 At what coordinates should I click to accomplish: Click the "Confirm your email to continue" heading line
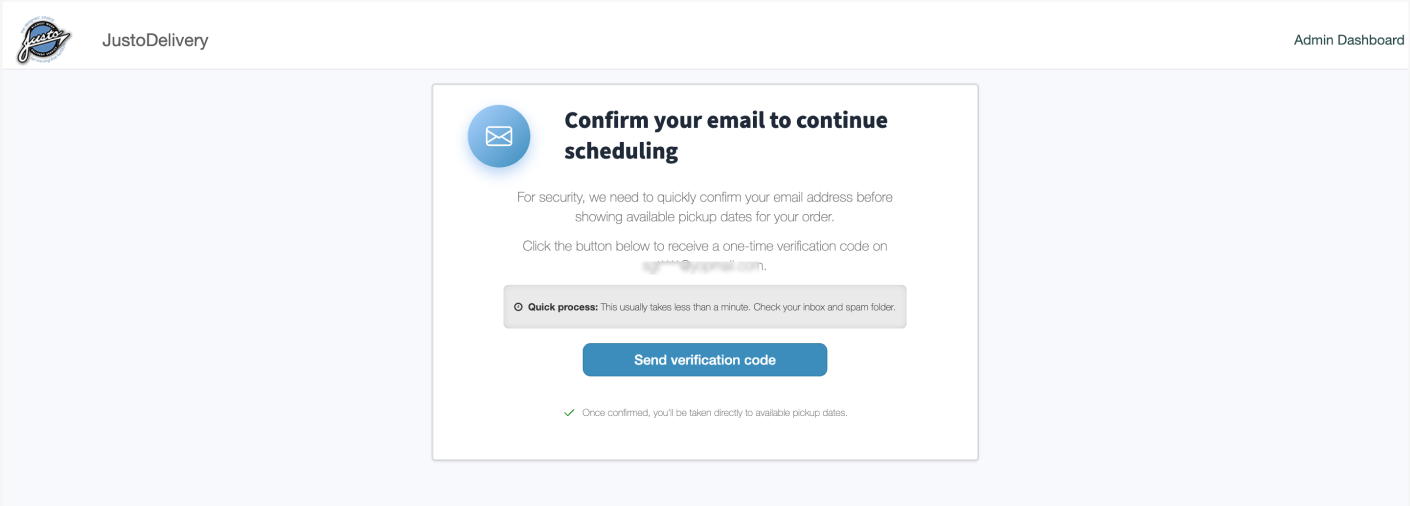pyautogui.click(x=725, y=120)
